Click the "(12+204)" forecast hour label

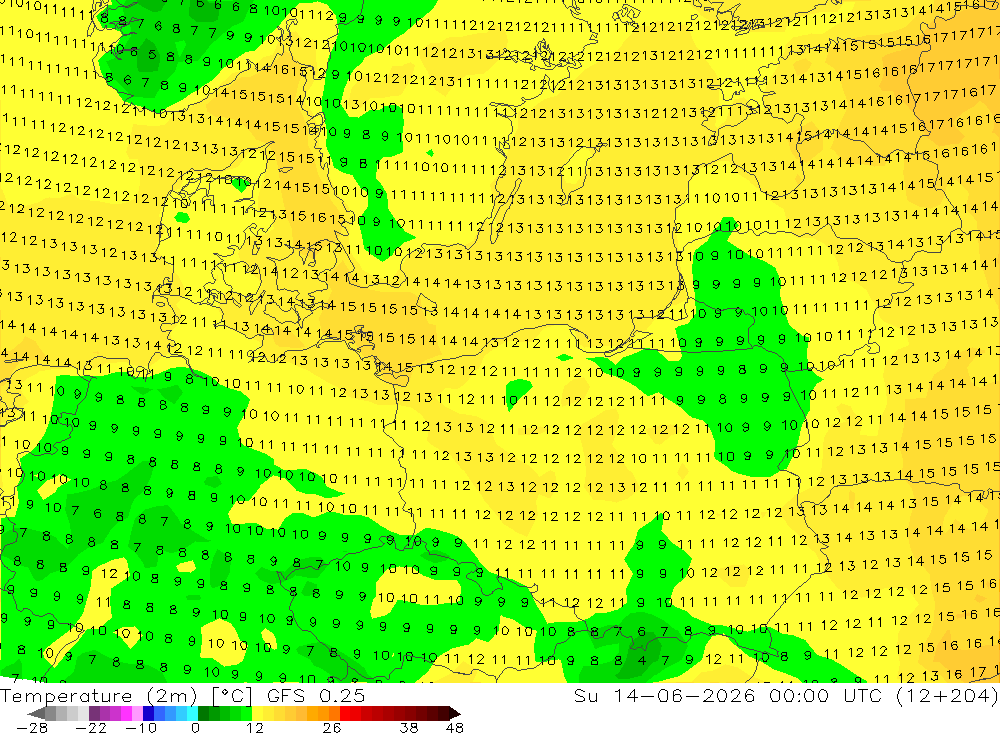pos(948,696)
